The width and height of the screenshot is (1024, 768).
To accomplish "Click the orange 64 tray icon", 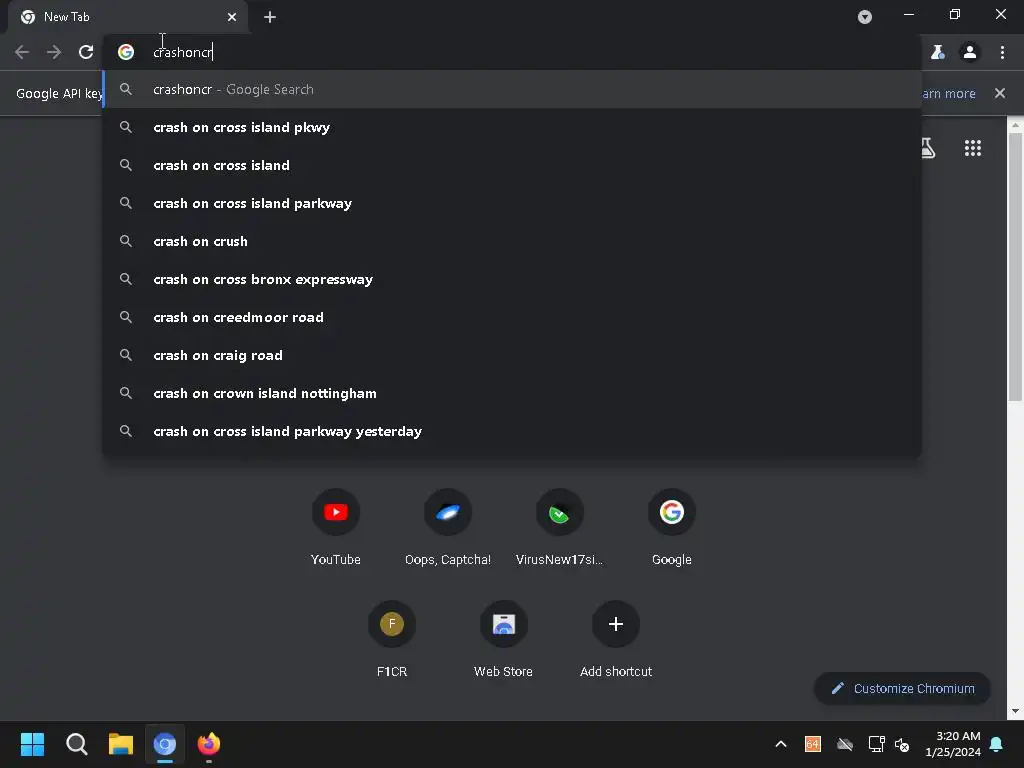I will [812, 744].
